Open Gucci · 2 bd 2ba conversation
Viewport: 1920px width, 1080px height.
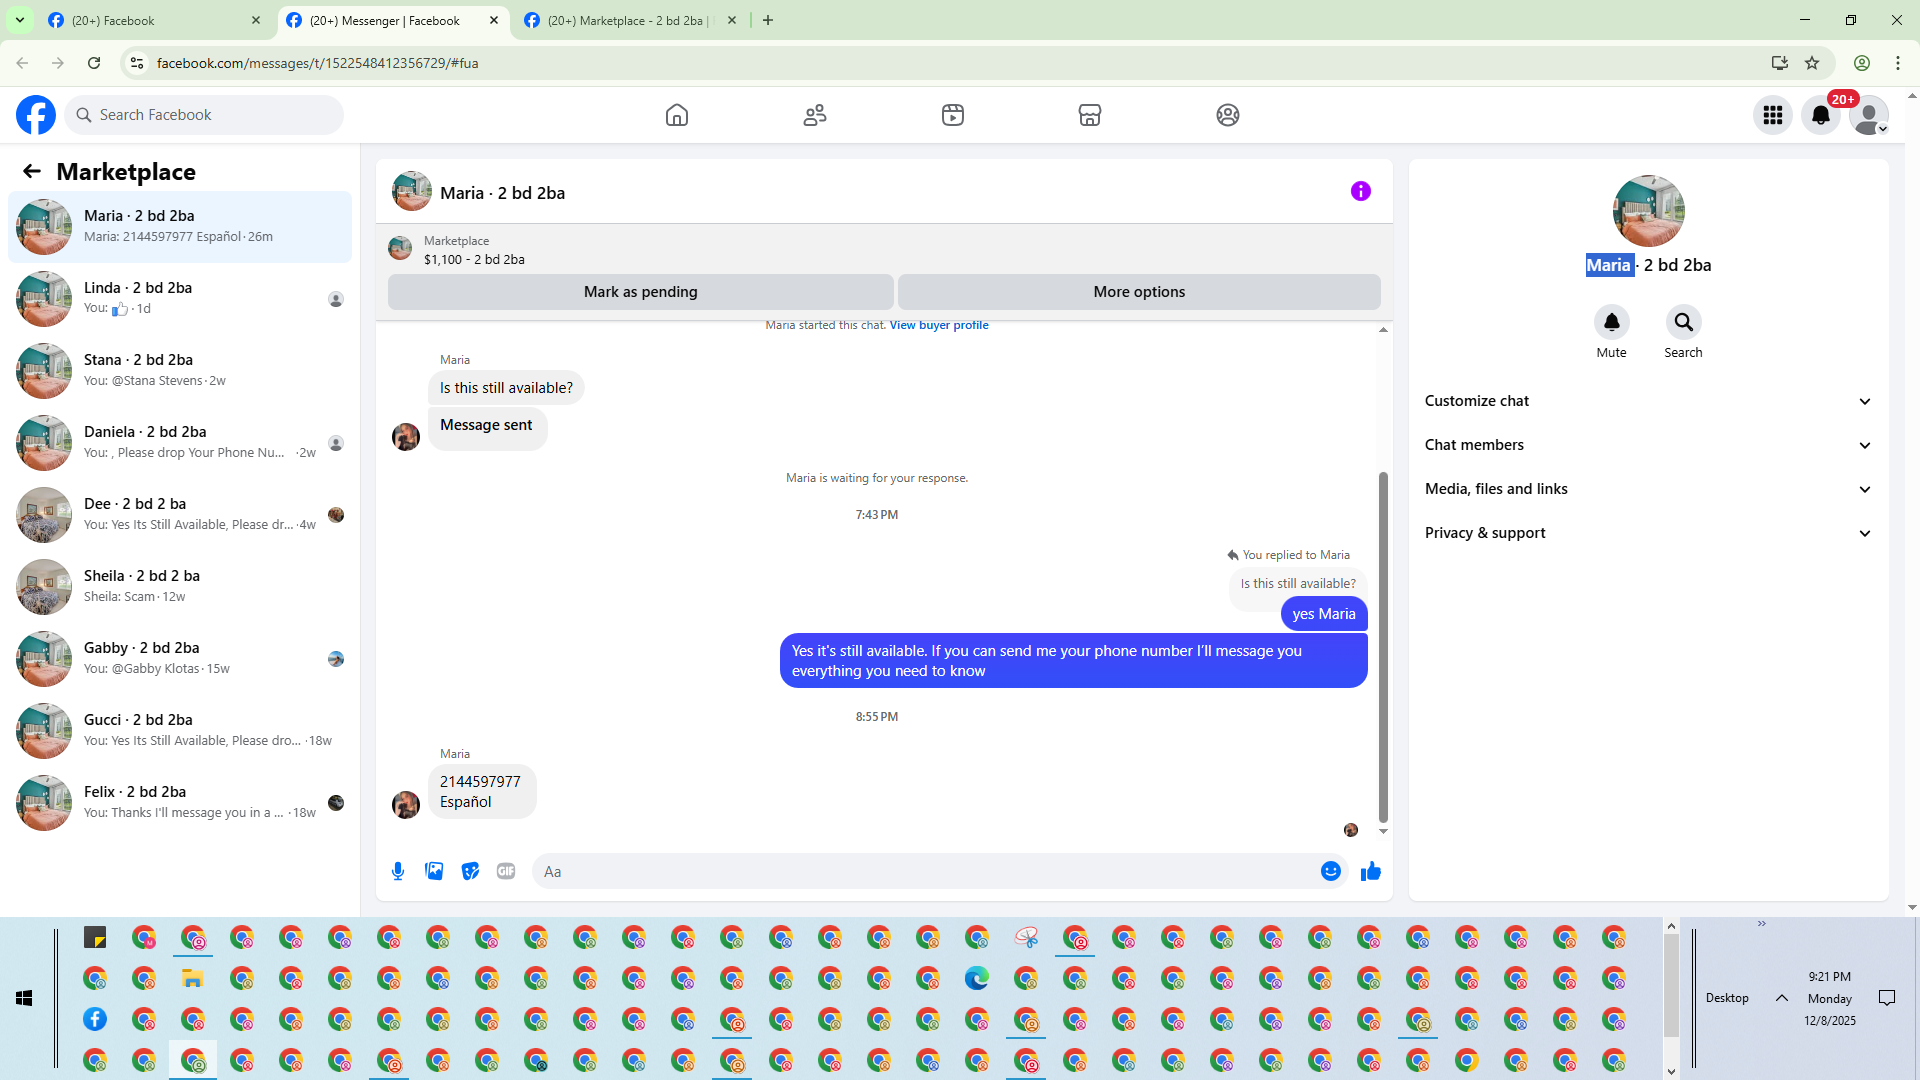[x=180, y=730]
